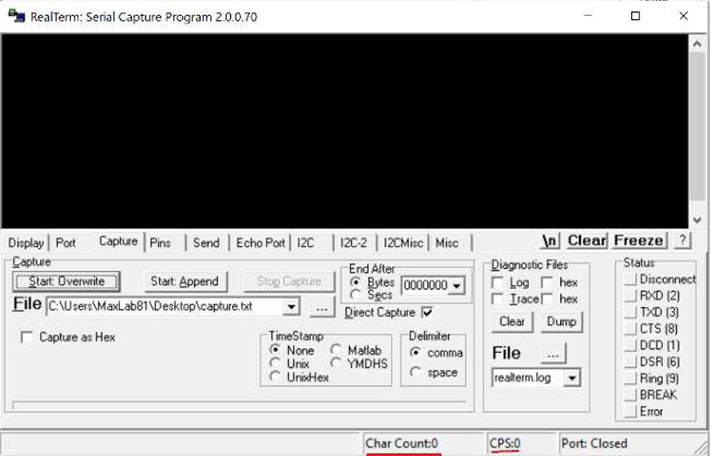The height and width of the screenshot is (456, 710).
Task: Toggle the Direct Capture checkbox
Action: click(x=427, y=312)
